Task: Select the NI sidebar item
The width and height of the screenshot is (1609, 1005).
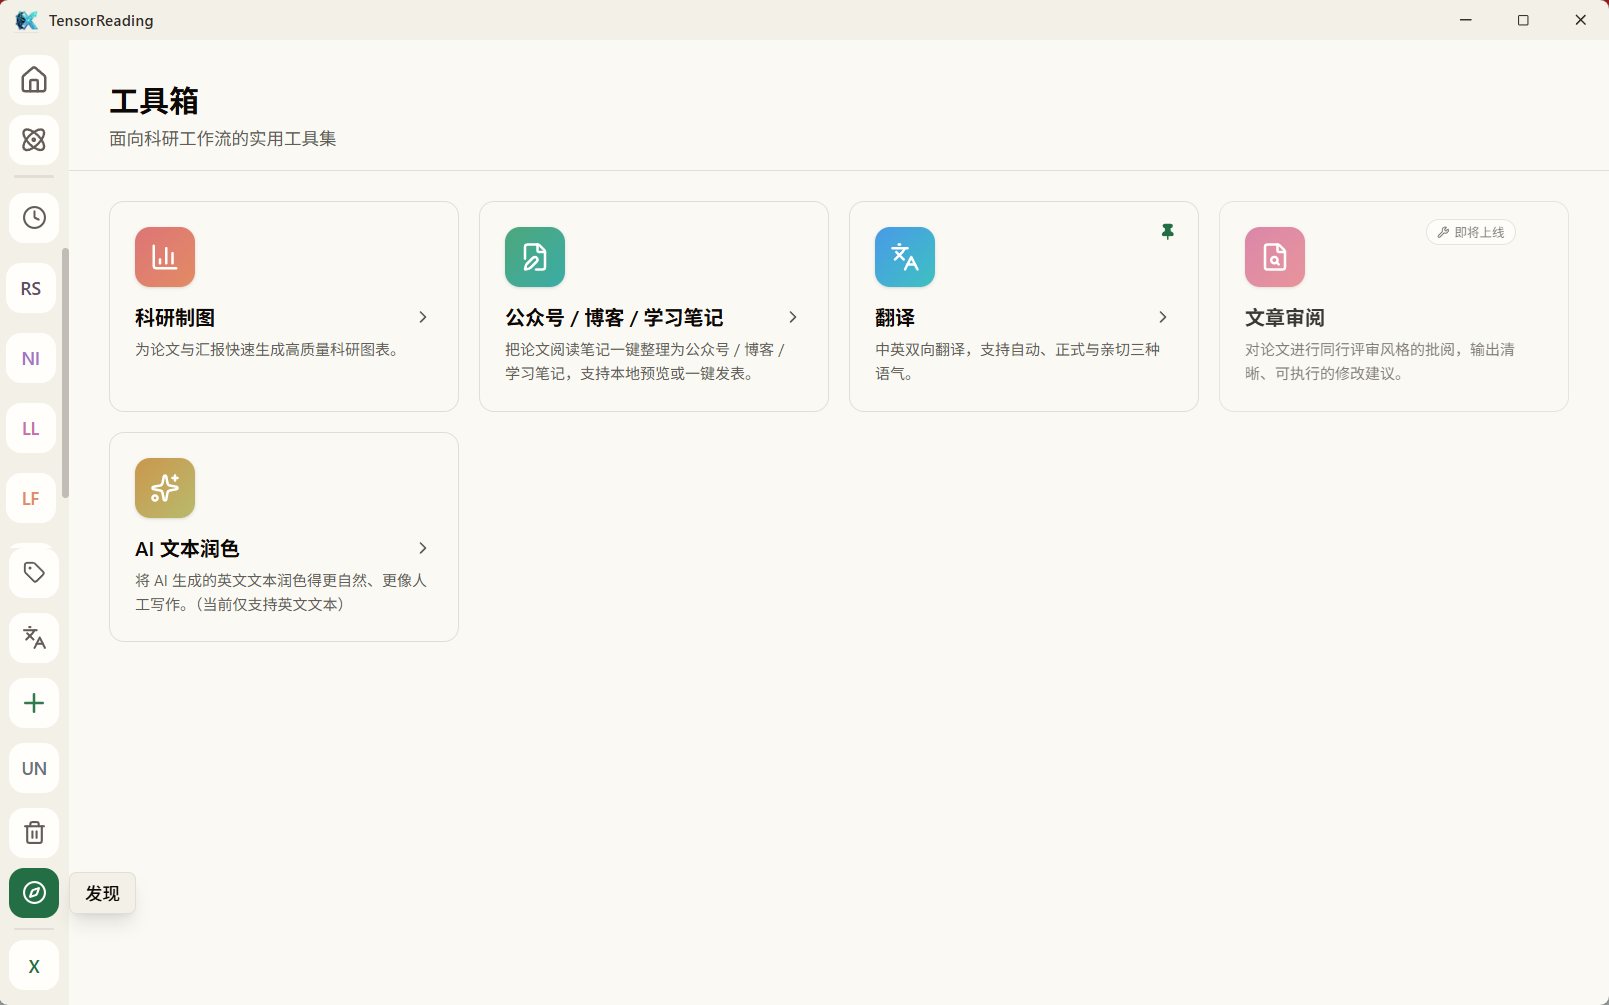Action: (x=31, y=359)
